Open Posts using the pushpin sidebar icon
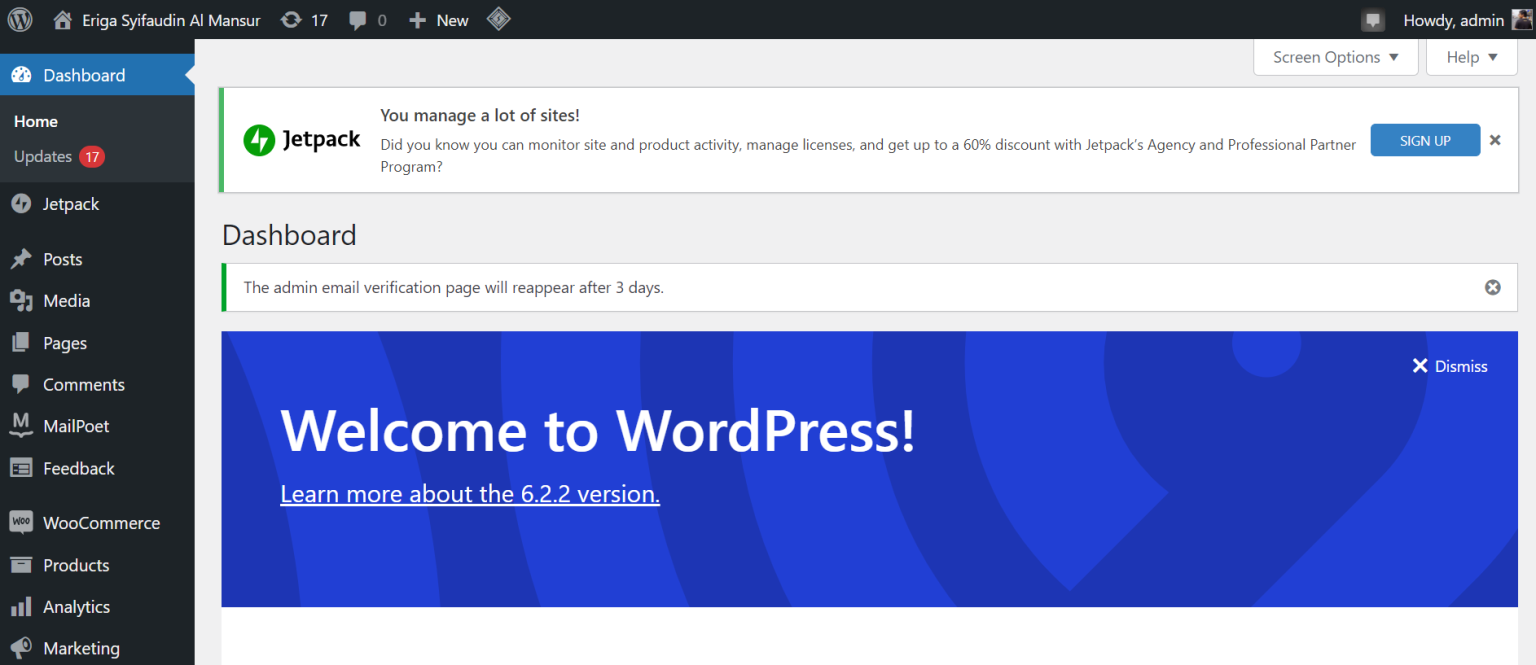The image size is (1536, 665). 21,258
